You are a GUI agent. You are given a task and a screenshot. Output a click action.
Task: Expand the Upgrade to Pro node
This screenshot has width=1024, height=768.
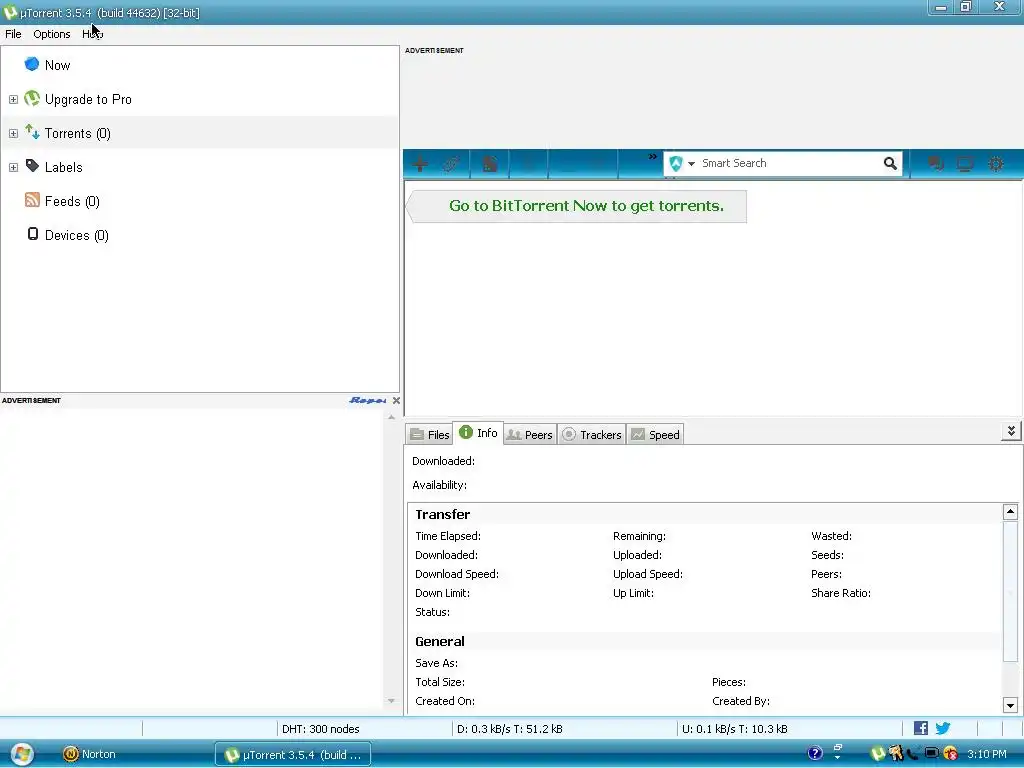click(x=13, y=99)
